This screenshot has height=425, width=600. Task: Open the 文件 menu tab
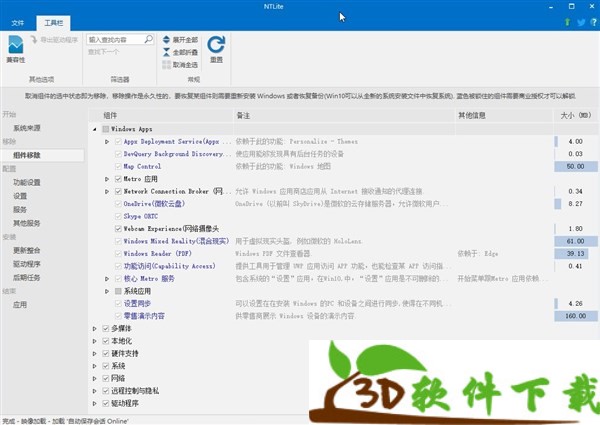pos(18,23)
